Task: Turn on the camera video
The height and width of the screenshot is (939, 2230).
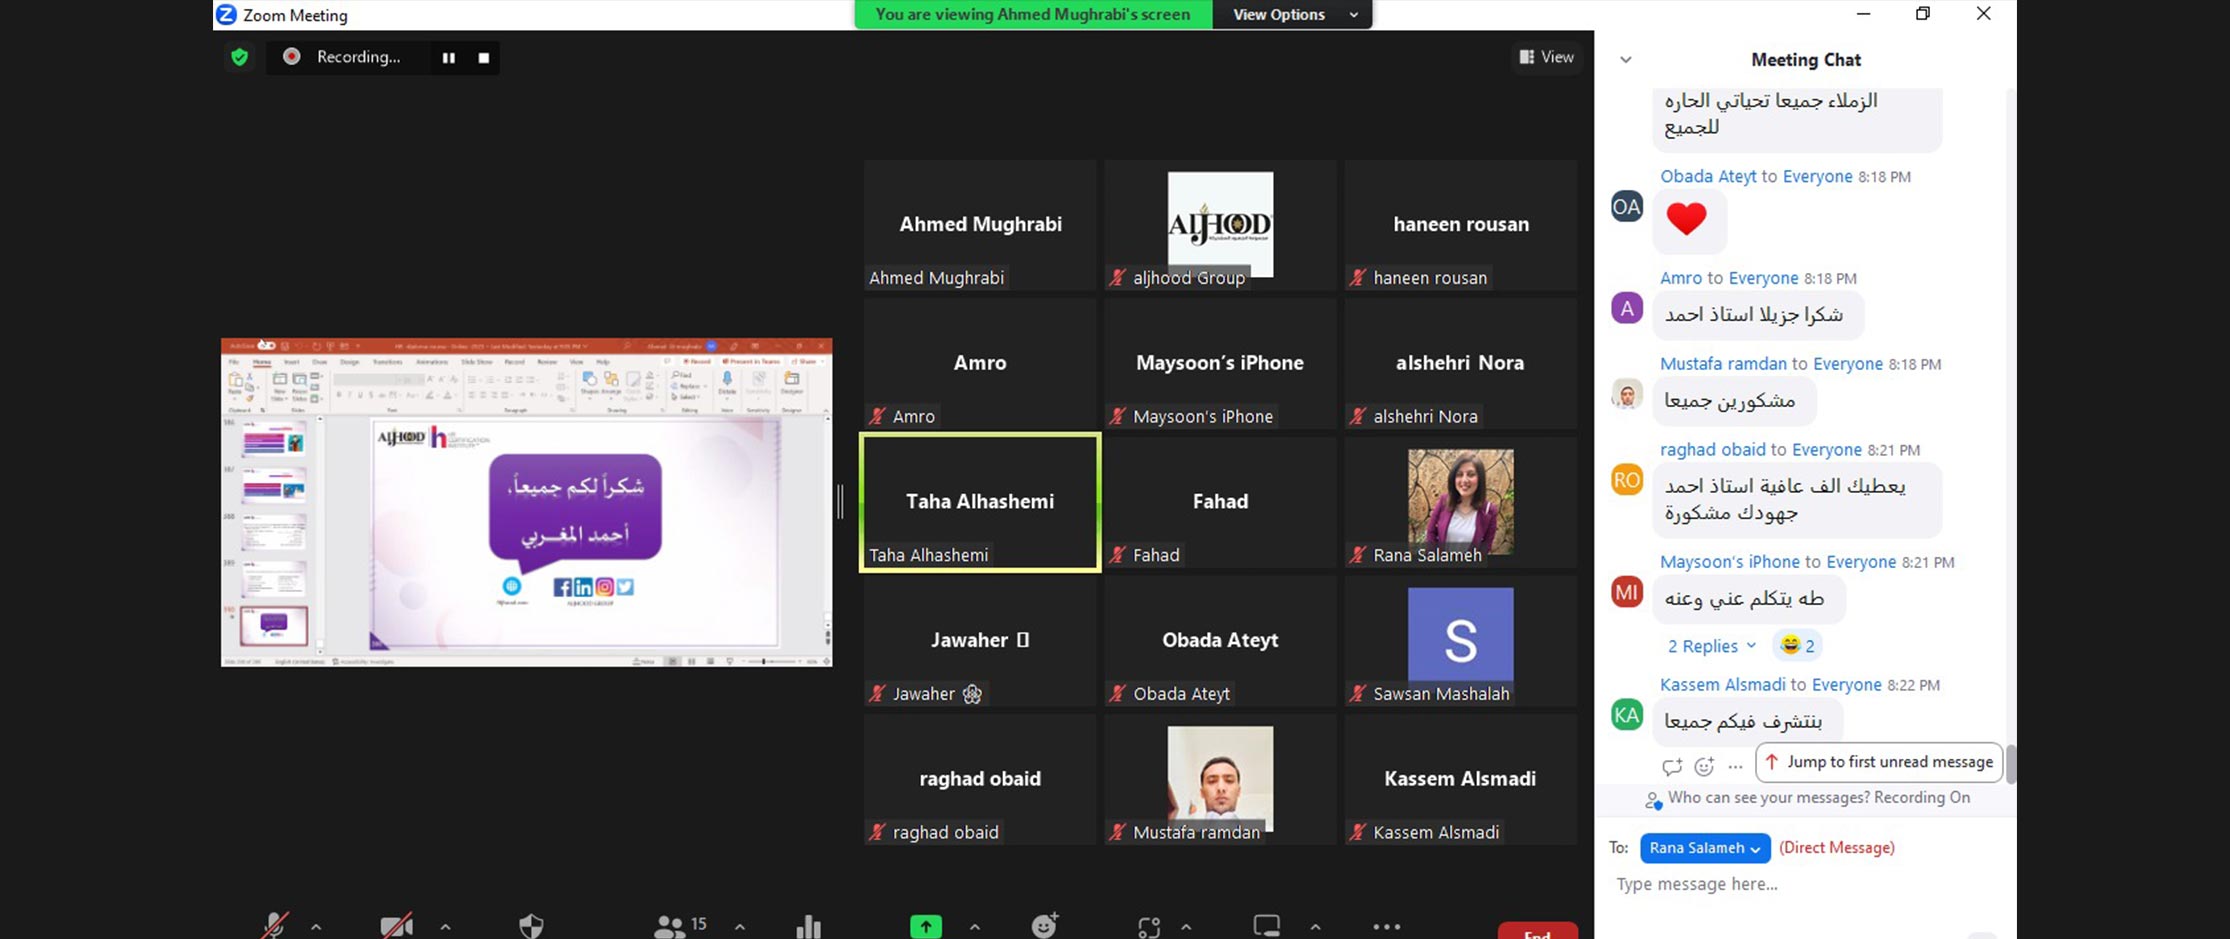Action: 396,926
